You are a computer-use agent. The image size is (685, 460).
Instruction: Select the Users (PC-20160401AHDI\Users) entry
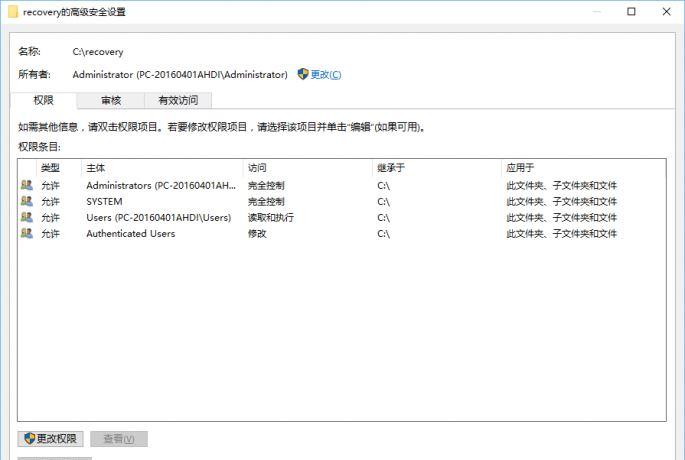click(x=159, y=217)
